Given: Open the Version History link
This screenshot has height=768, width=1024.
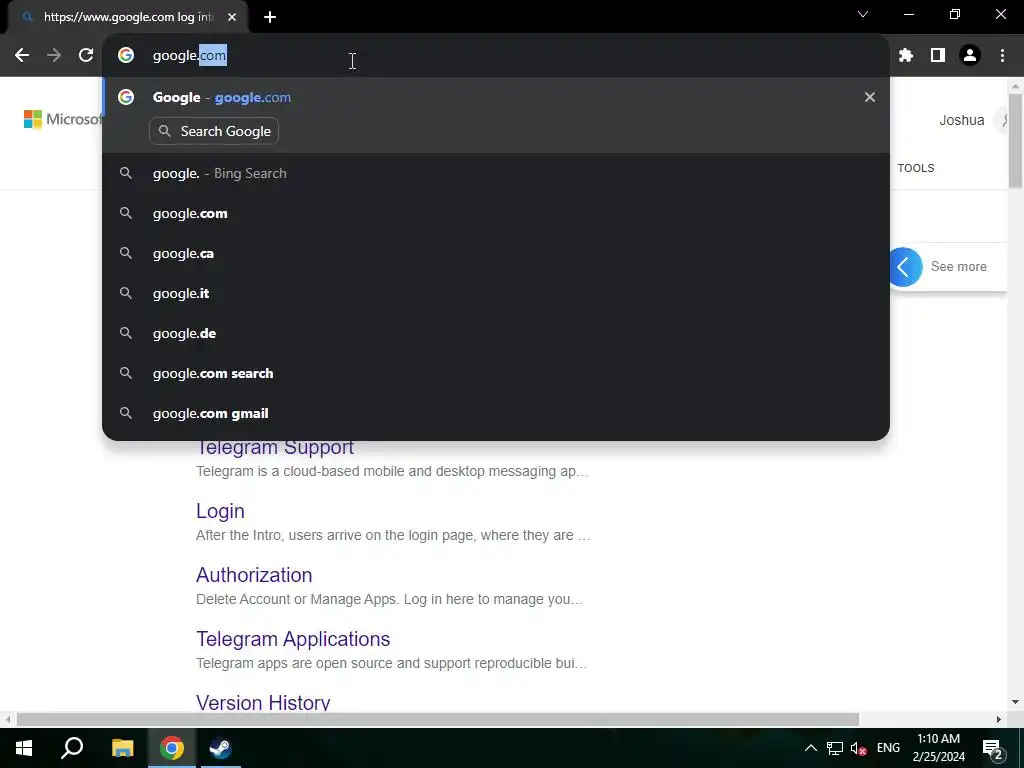Looking at the screenshot, I should tap(263, 703).
